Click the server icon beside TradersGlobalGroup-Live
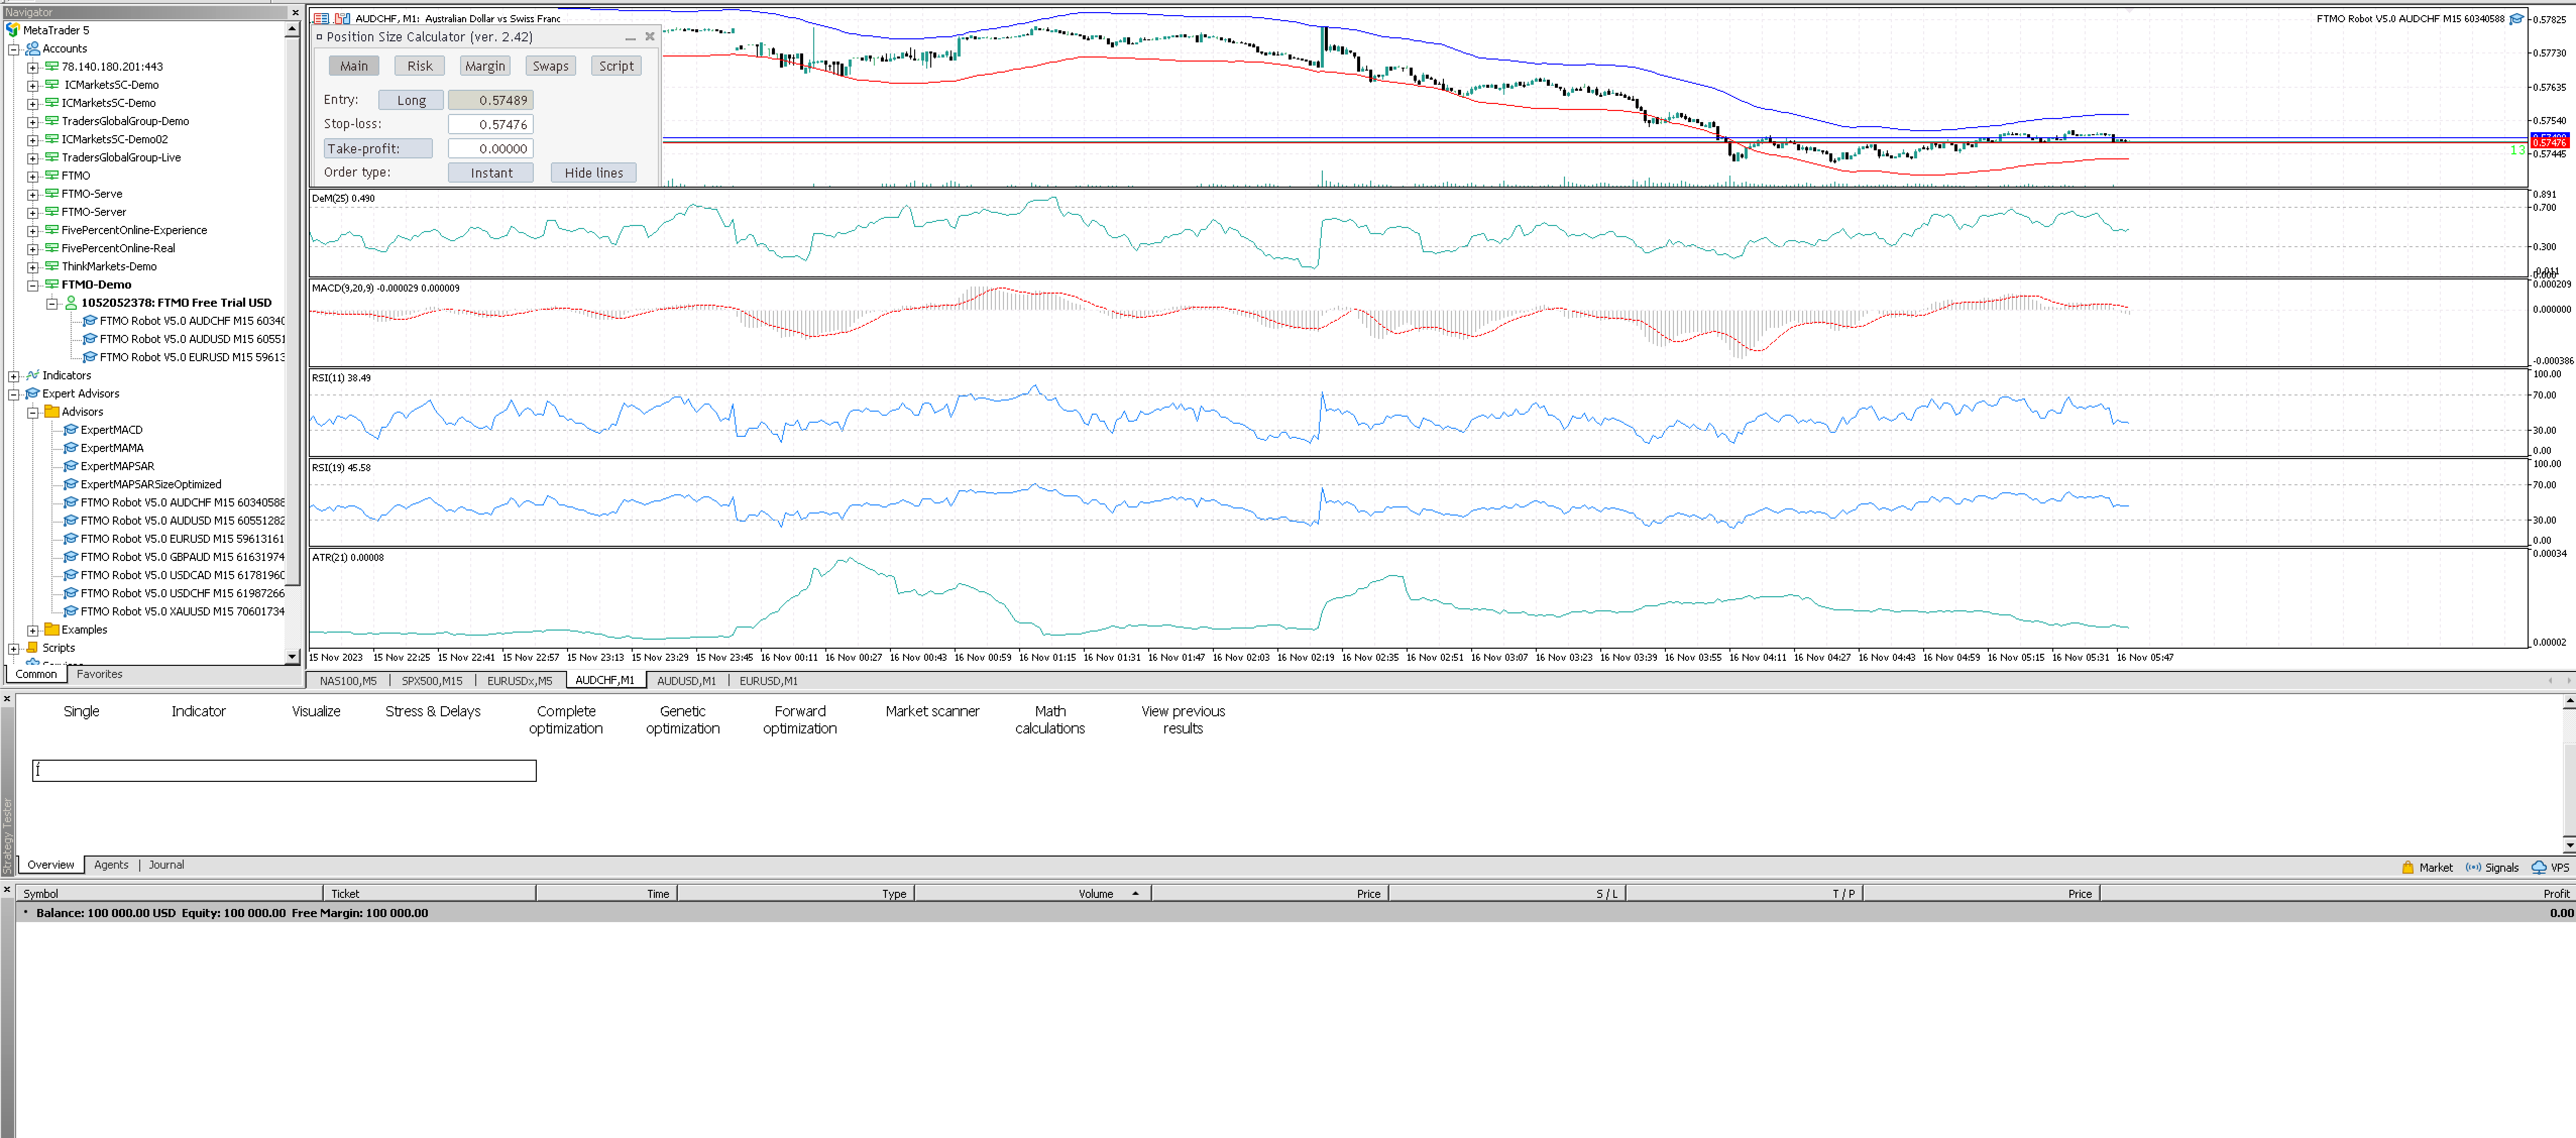 coord(51,157)
